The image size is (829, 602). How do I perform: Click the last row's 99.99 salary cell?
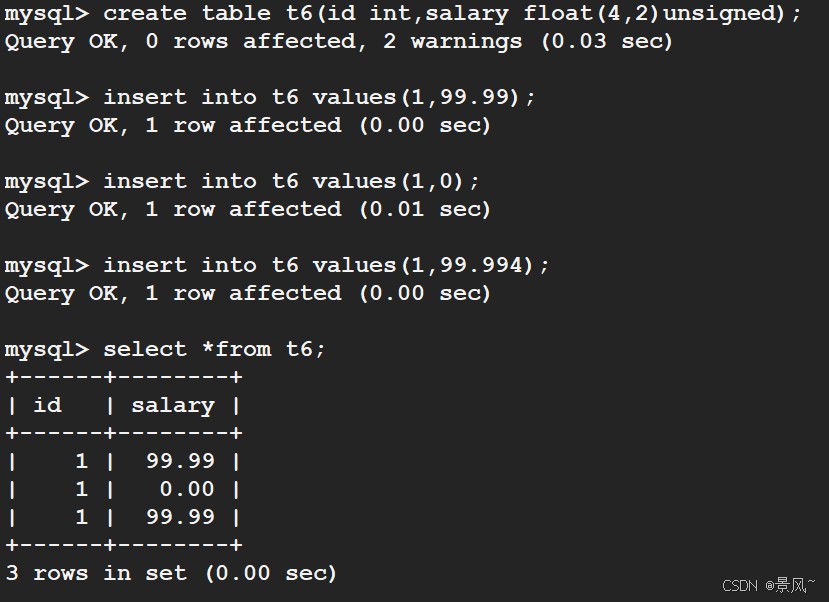tap(180, 517)
